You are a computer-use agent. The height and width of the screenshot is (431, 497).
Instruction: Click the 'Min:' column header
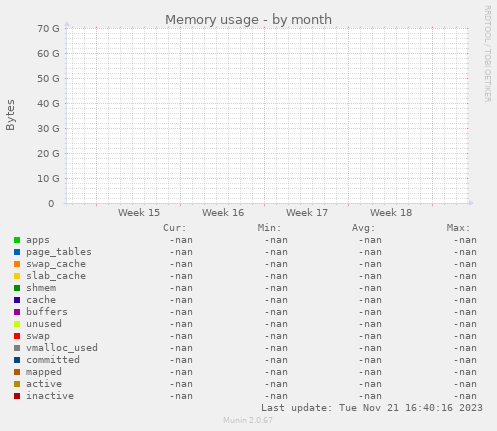[x=269, y=228]
